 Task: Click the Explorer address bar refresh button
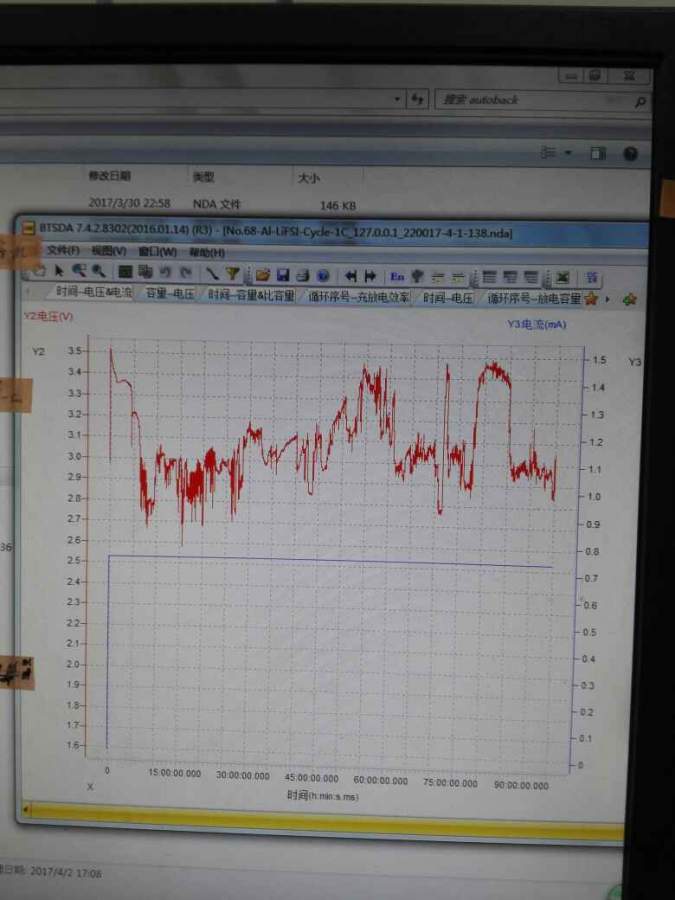tap(417, 99)
